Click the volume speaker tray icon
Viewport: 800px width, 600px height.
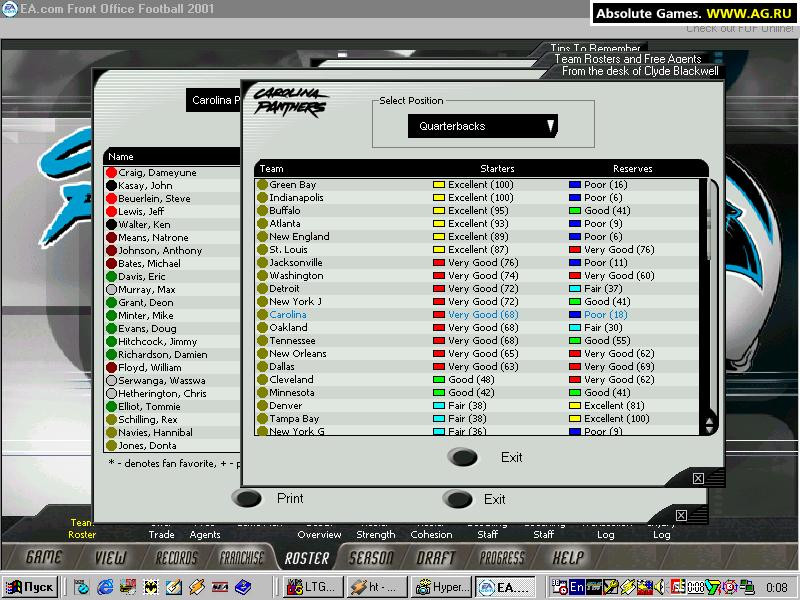pyautogui.click(x=660, y=587)
